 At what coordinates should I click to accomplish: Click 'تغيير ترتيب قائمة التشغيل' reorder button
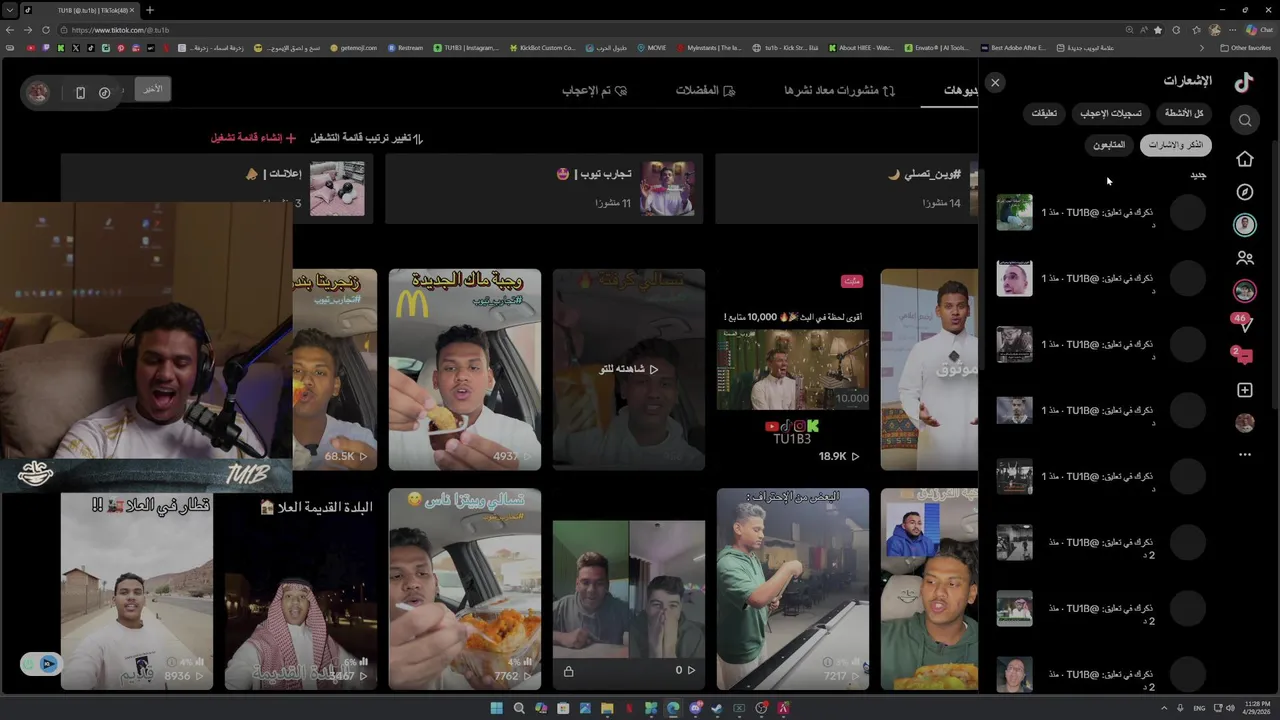366,138
